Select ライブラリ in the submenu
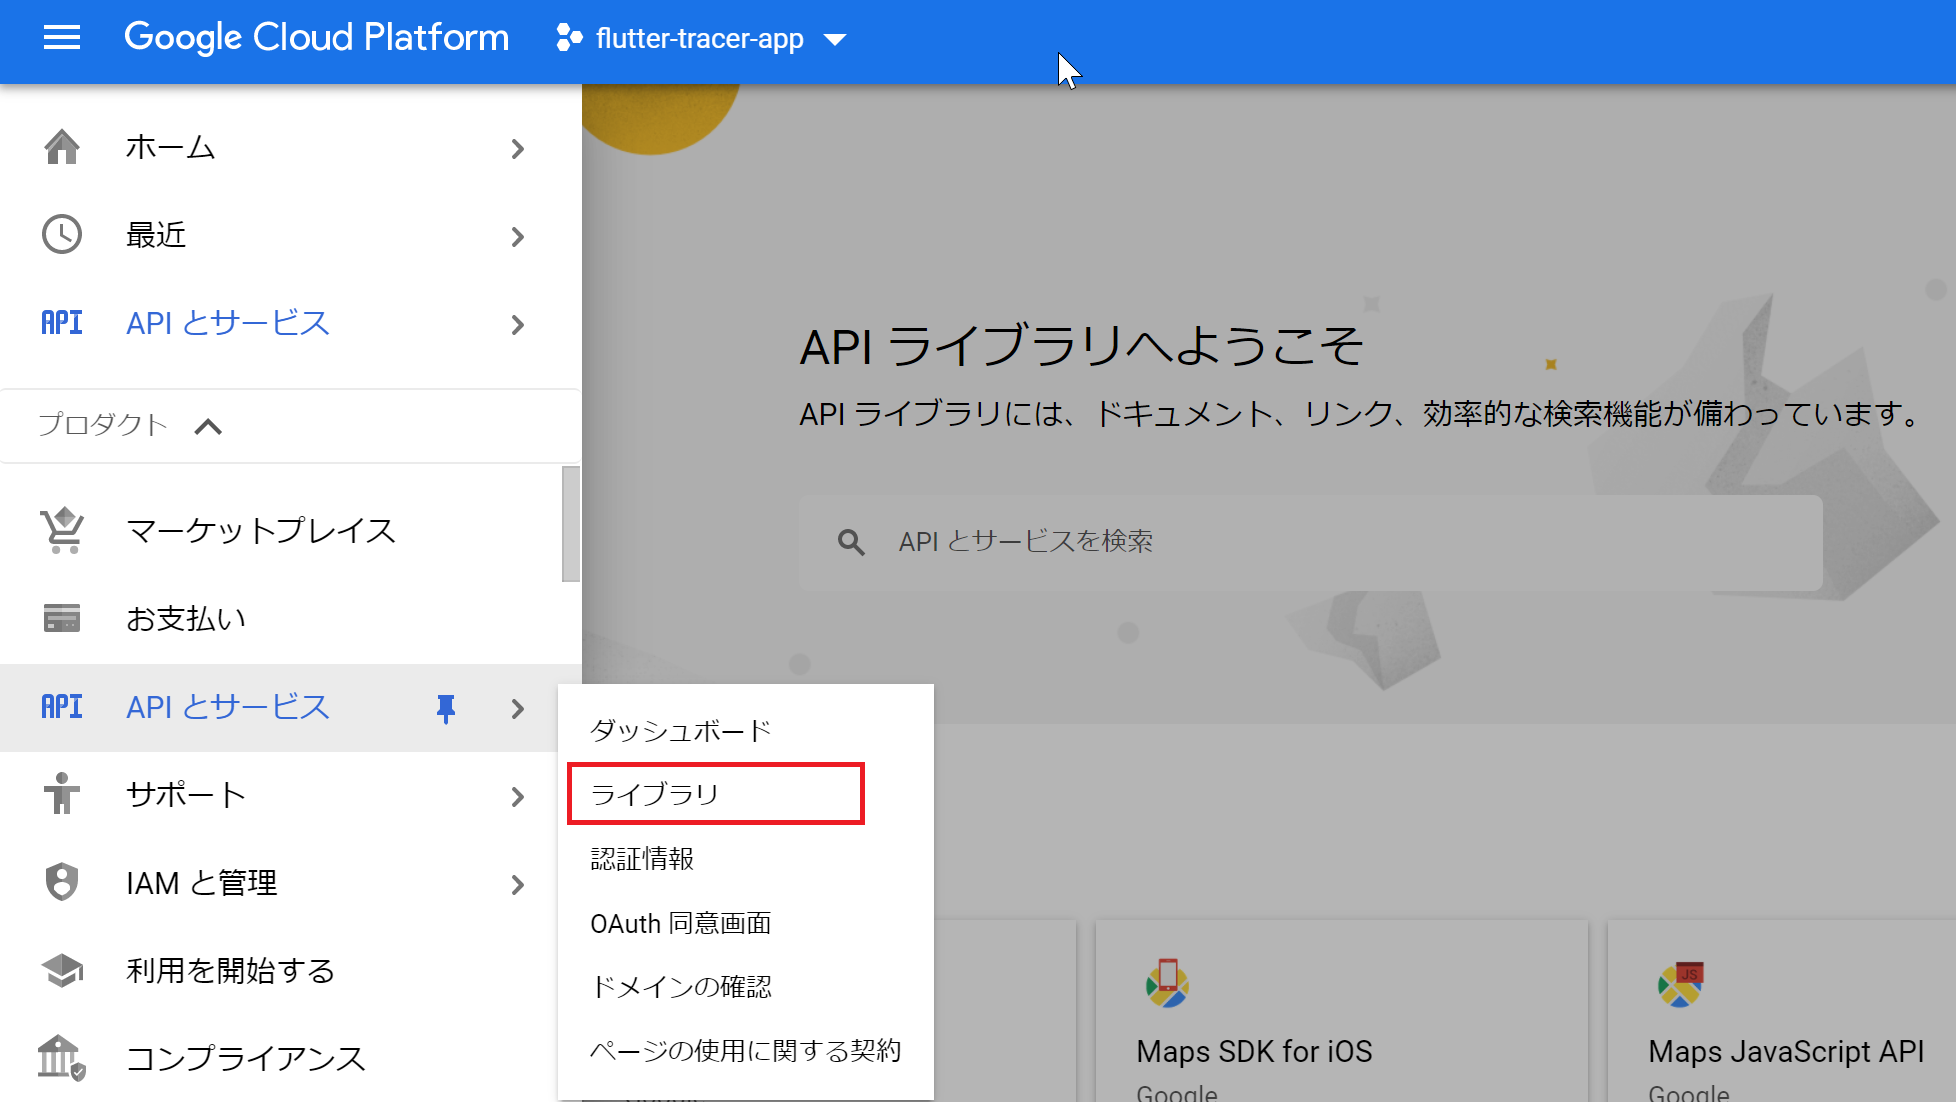Viewport: 1956px width, 1102px height. 655,794
